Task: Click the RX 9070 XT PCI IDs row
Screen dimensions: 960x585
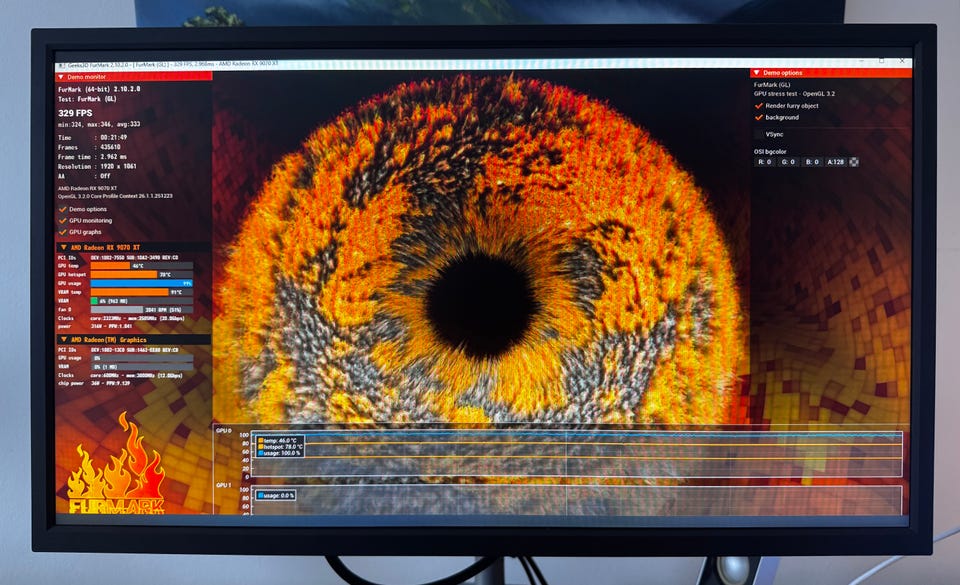Action: pyautogui.click(x=118, y=258)
